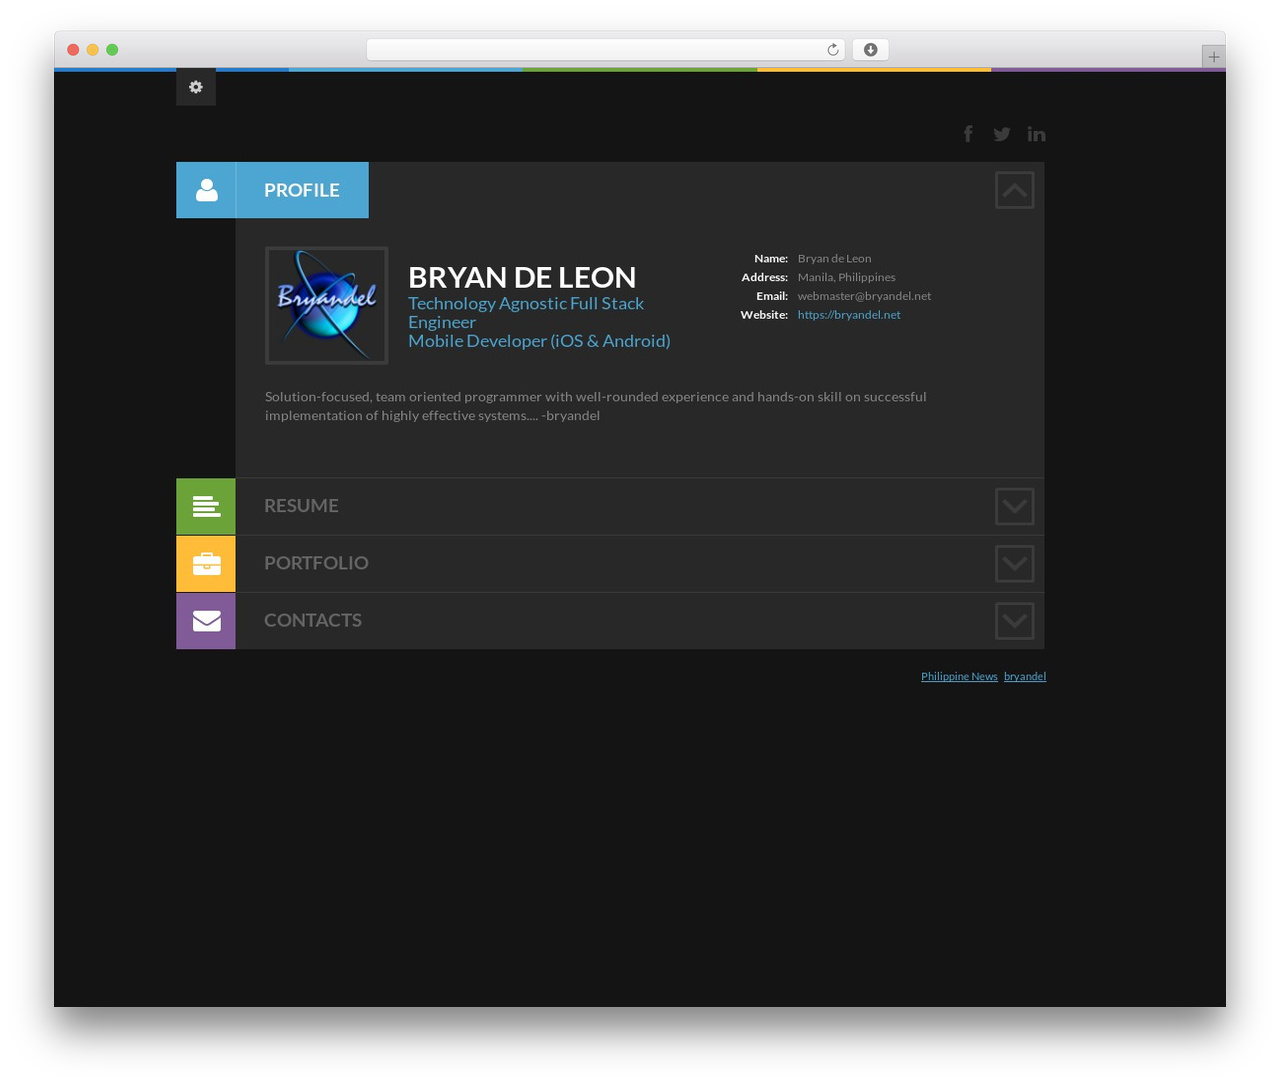Open the Twitter bird icon
This screenshot has width=1280, height=1084.
pos(1002,134)
